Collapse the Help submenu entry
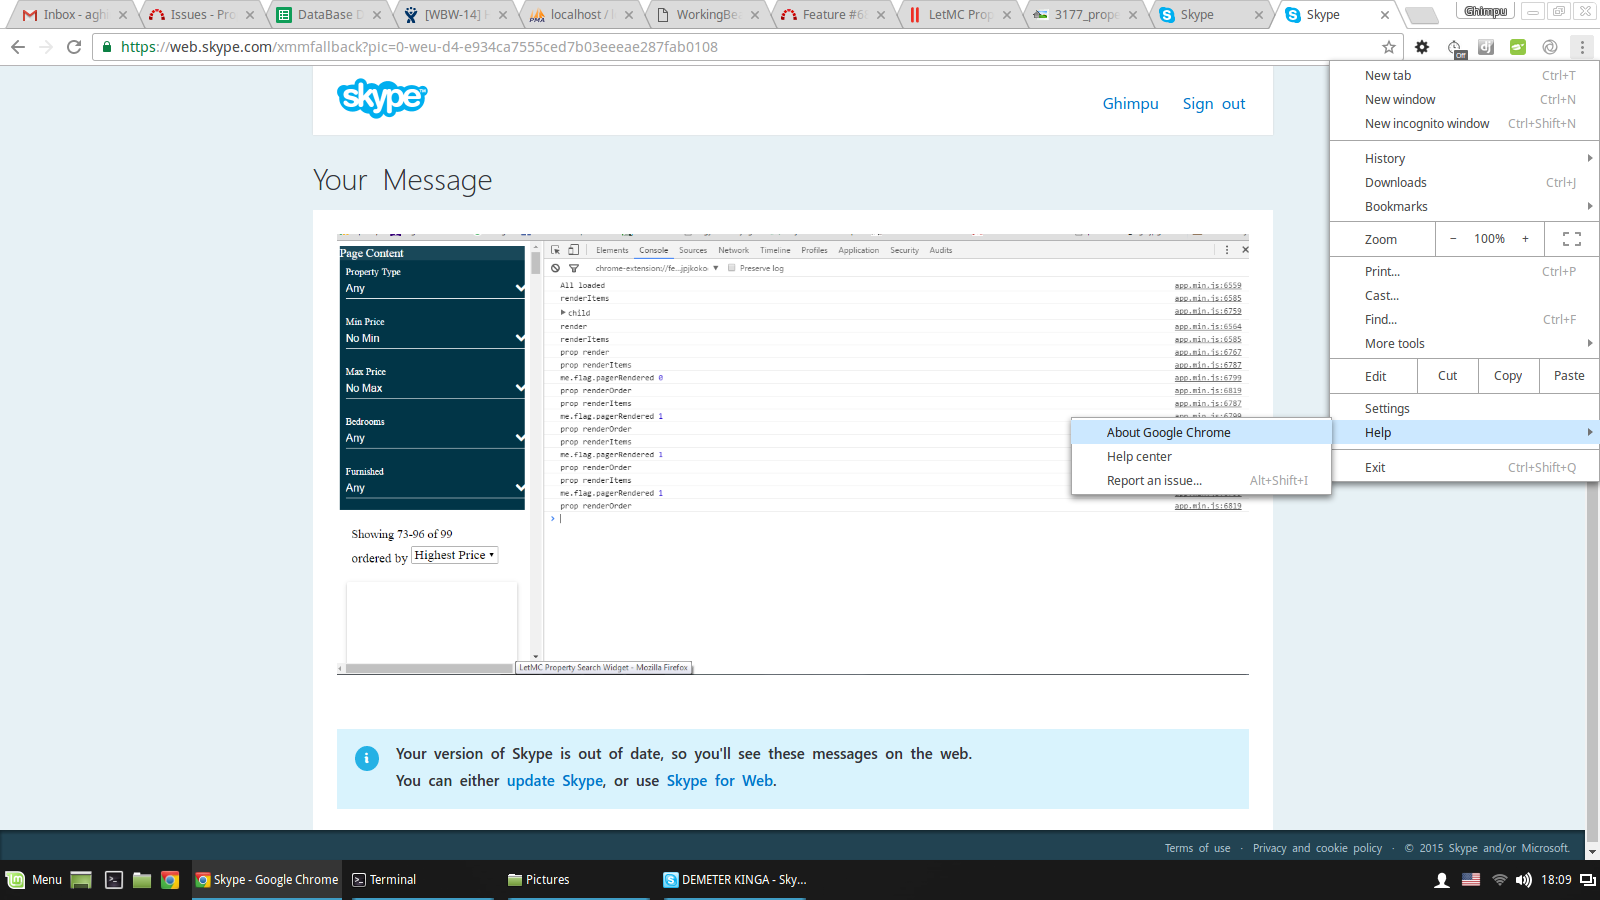The height and width of the screenshot is (900, 1600). (1465, 432)
